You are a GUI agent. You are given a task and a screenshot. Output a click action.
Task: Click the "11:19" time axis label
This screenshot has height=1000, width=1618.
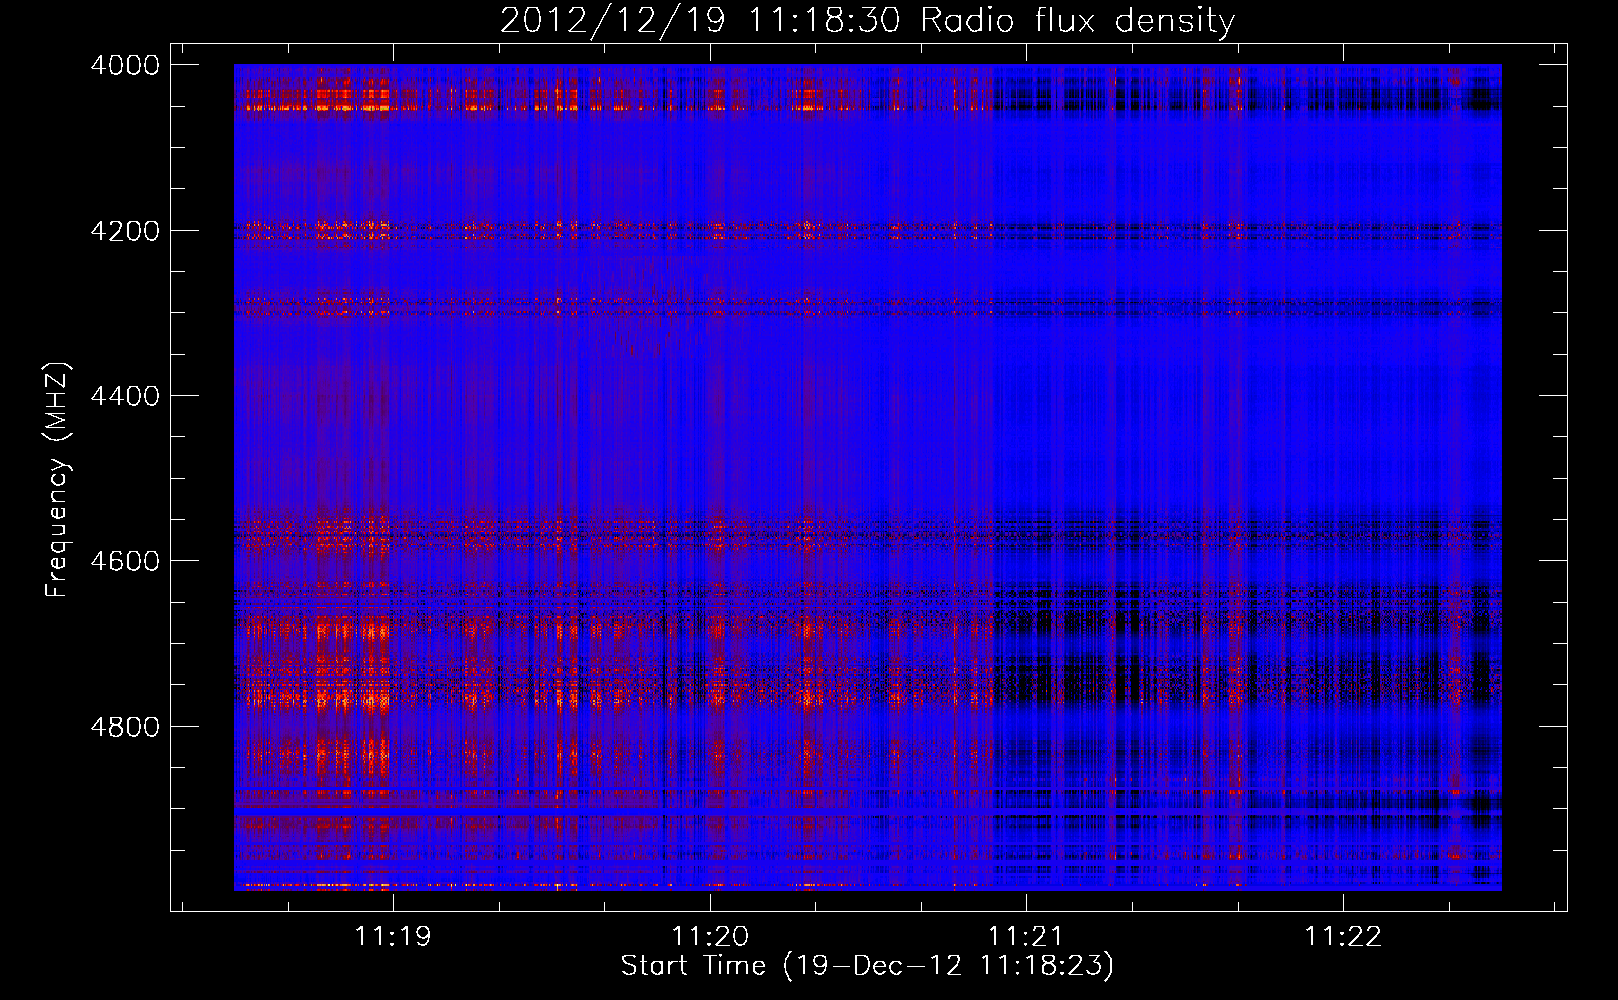[393, 937]
